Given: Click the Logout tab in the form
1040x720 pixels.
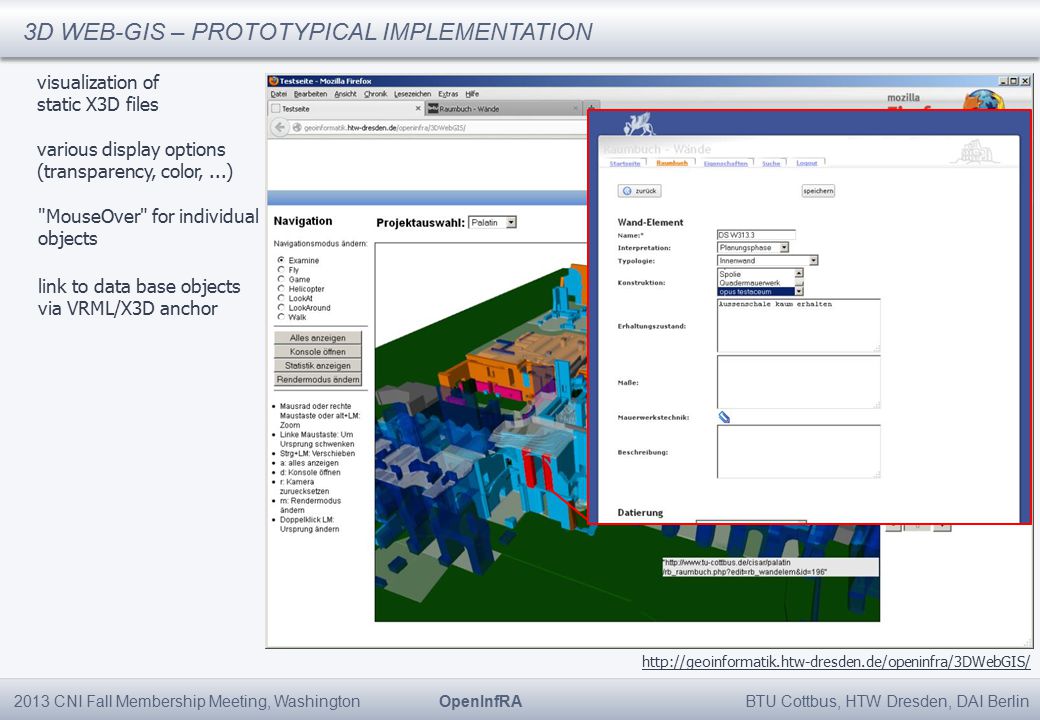Looking at the screenshot, I should [x=807, y=163].
